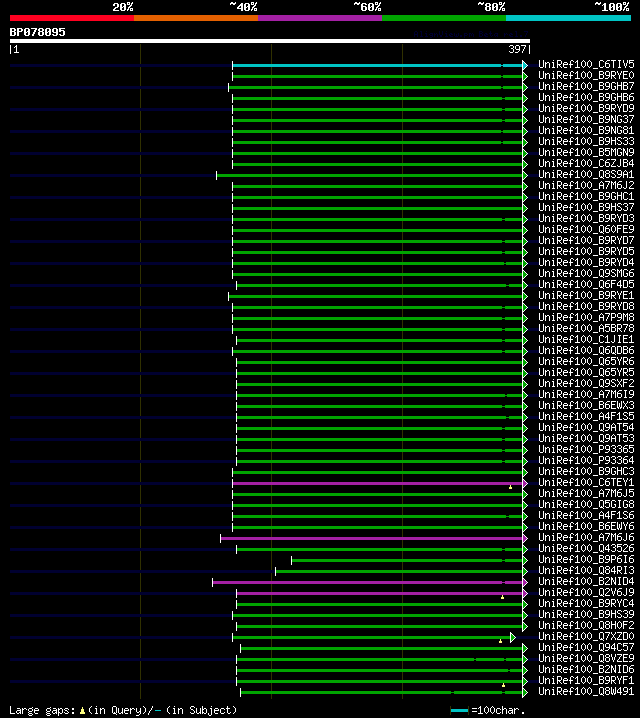
Task: Click the UniRef100_Q84RI3 entry
Action: 586,570
